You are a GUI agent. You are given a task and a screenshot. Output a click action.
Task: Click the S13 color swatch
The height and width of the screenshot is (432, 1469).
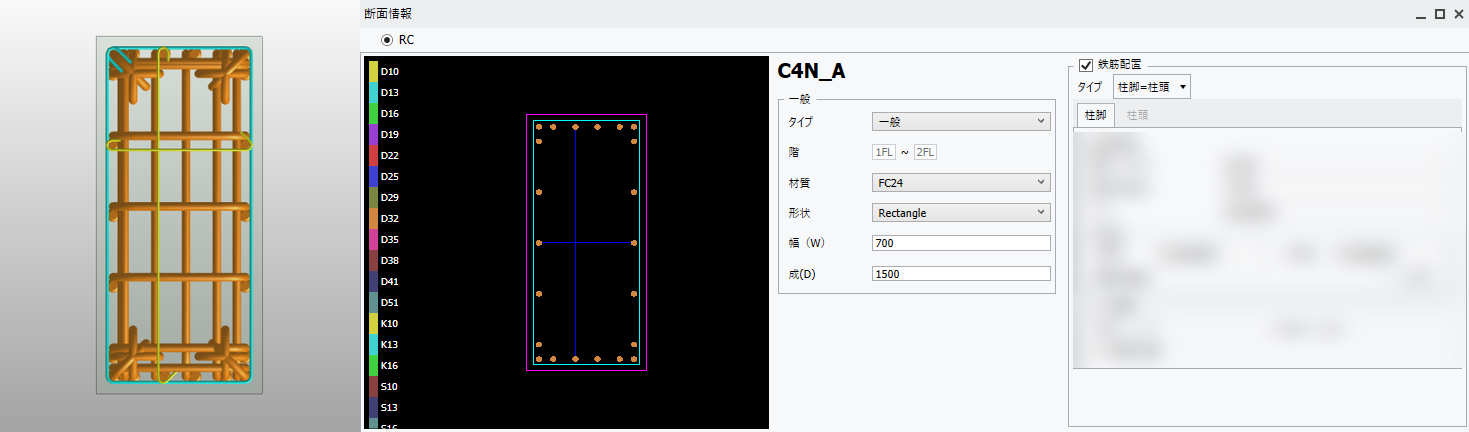[373, 407]
